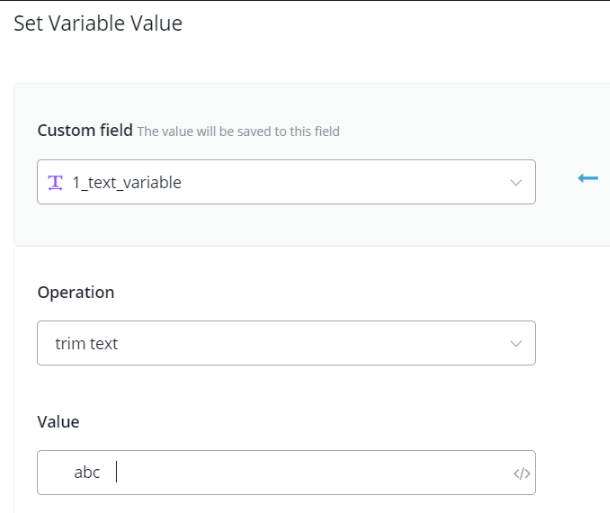610x513 pixels.
Task: Click the helper text about saving value
Action: tap(239, 131)
